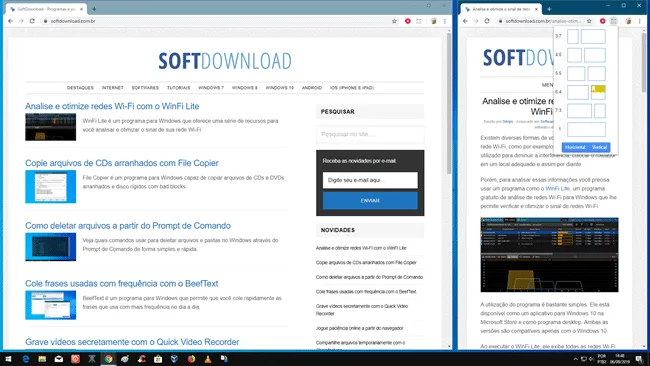The height and width of the screenshot is (366, 650).
Task: Launch VLC from the taskbar
Action: [x=208, y=359]
